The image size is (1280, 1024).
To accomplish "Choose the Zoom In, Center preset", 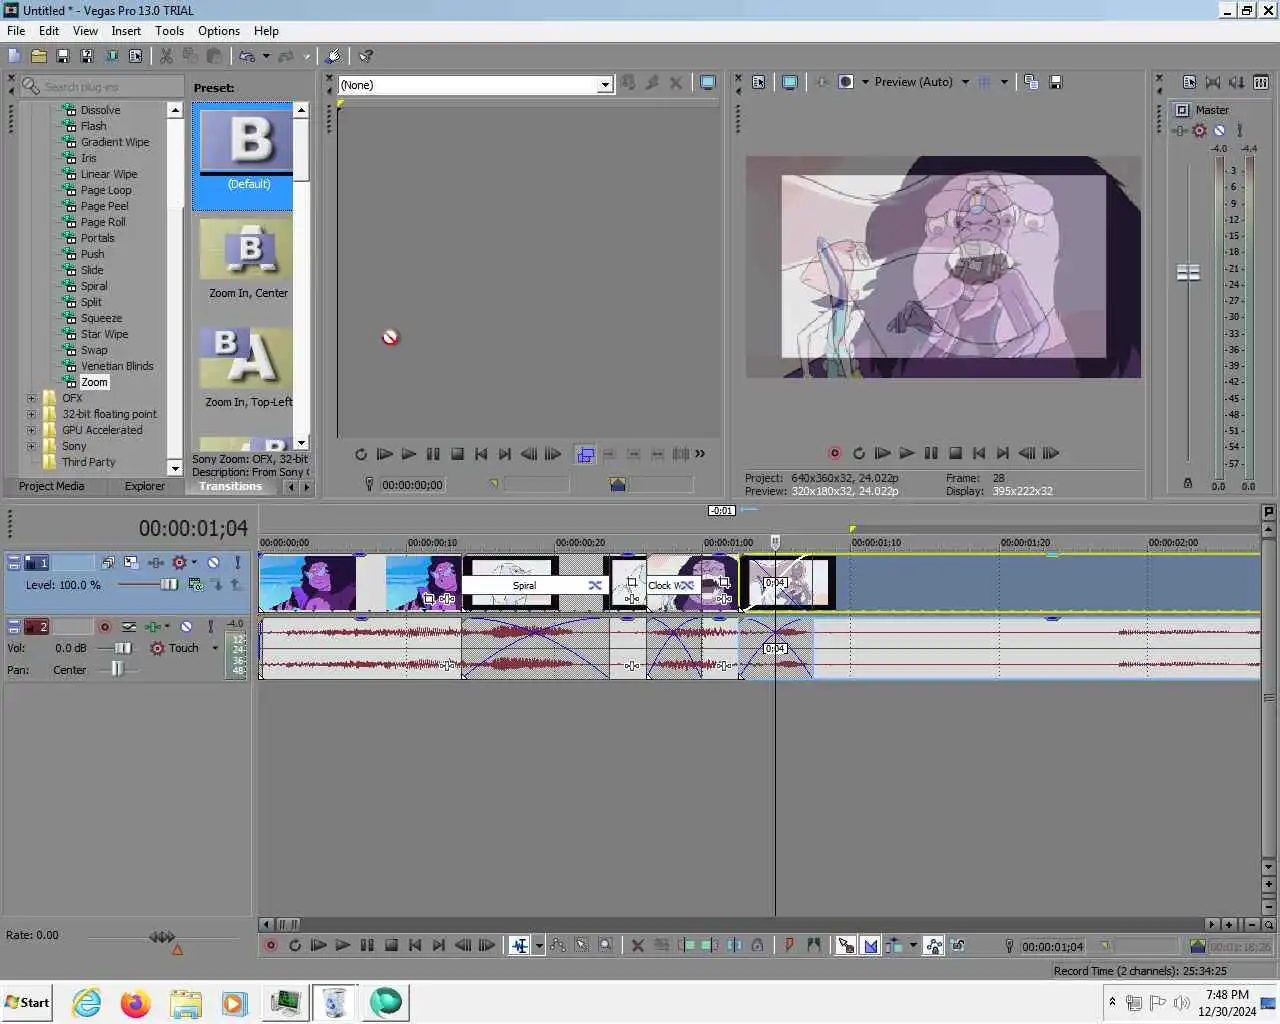I will click(248, 258).
